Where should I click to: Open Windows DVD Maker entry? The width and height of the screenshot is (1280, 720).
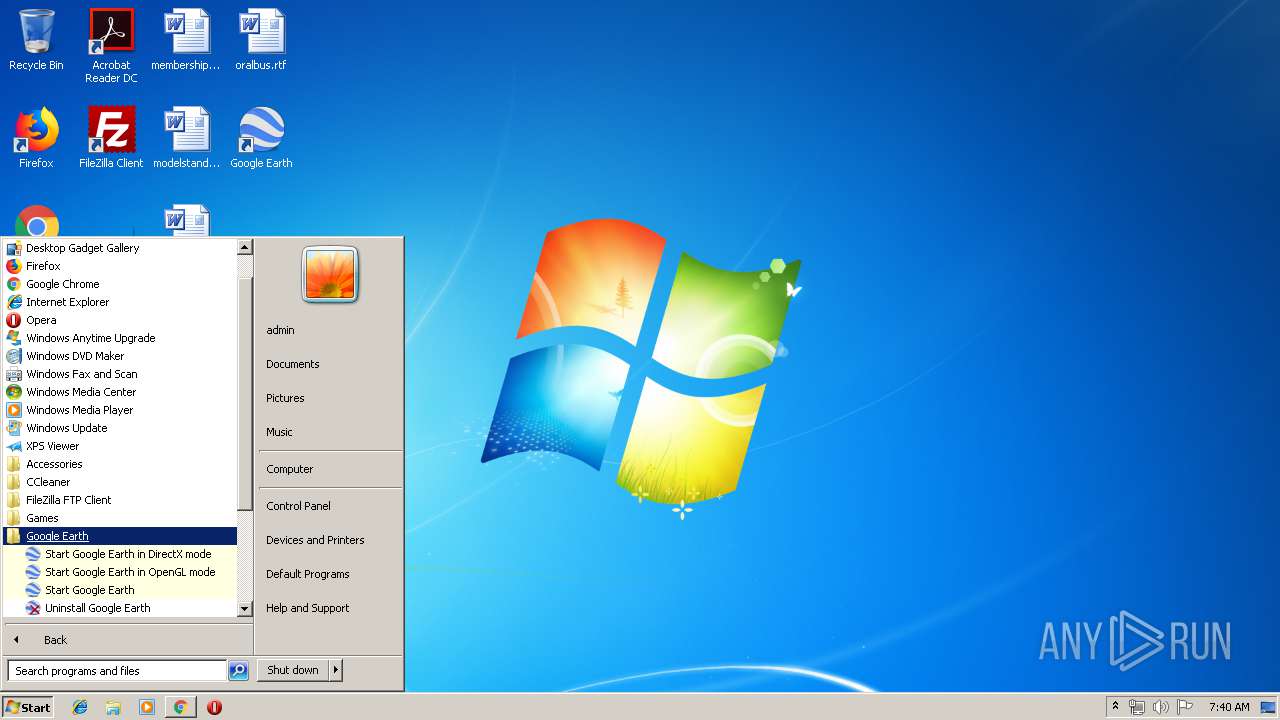pyautogui.click(x=120, y=356)
